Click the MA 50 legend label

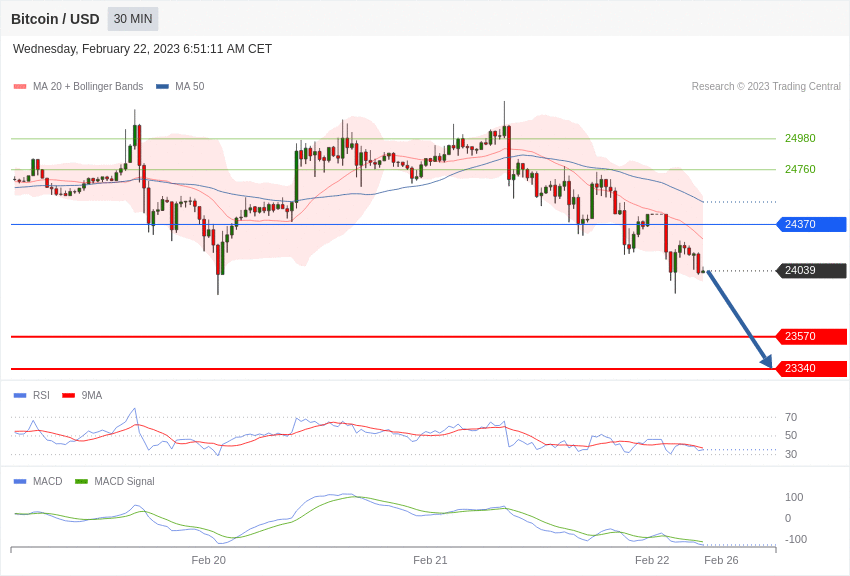click(x=189, y=86)
